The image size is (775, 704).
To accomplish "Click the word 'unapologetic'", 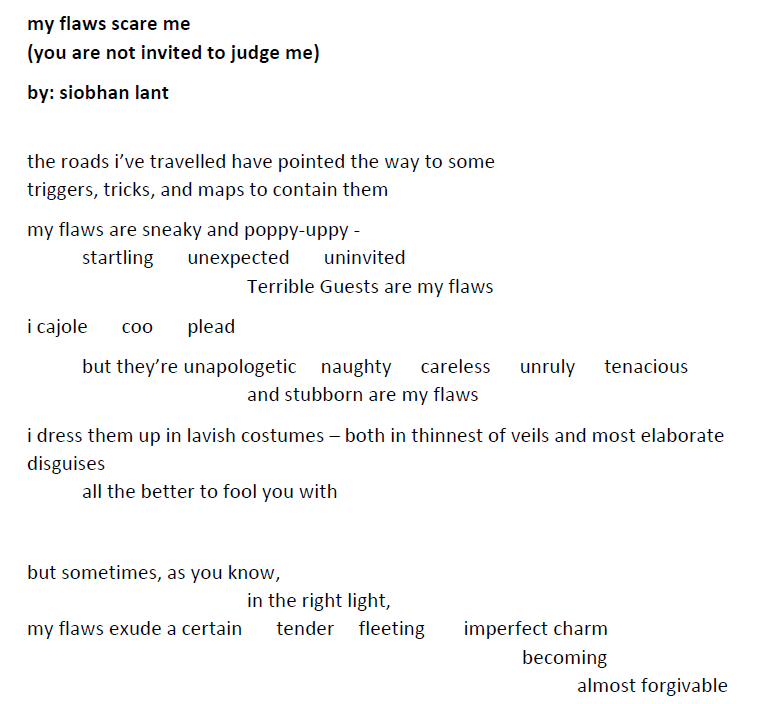I will [x=240, y=367].
